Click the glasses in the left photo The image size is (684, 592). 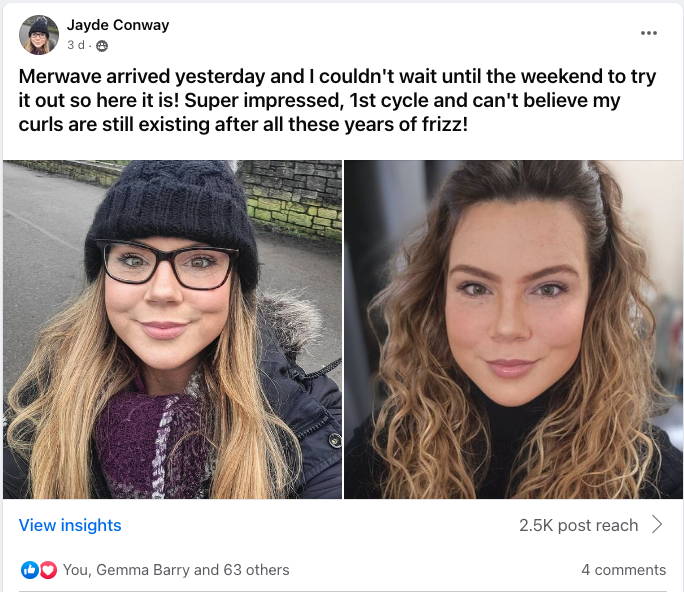point(168,265)
